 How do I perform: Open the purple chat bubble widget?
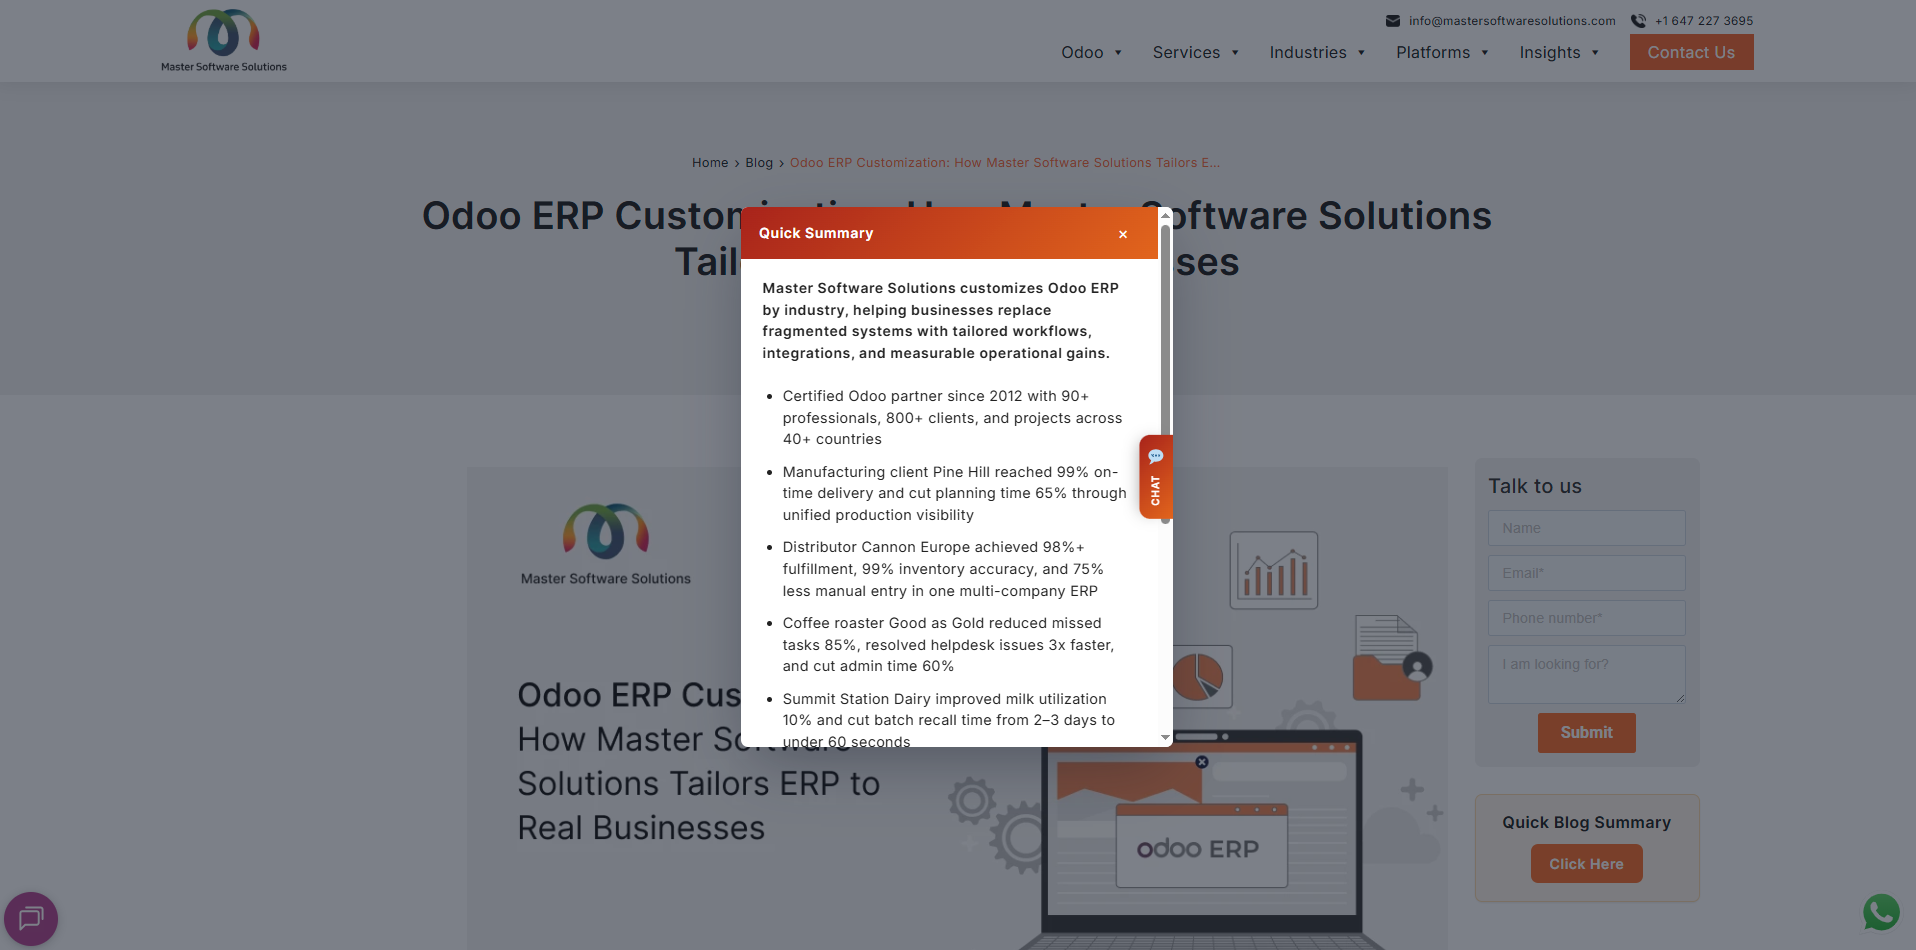pyautogui.click(x=31, y=918)
